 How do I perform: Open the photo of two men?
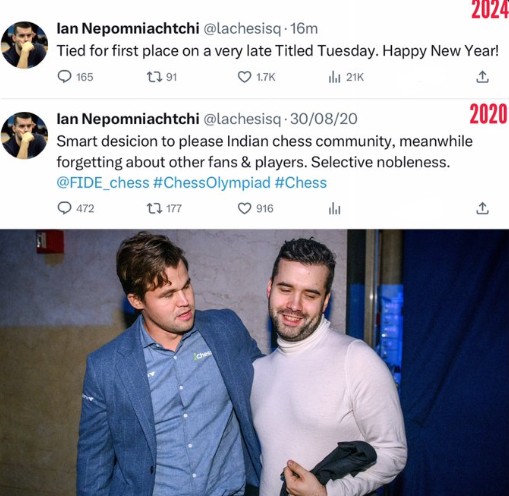click(254, 362)
